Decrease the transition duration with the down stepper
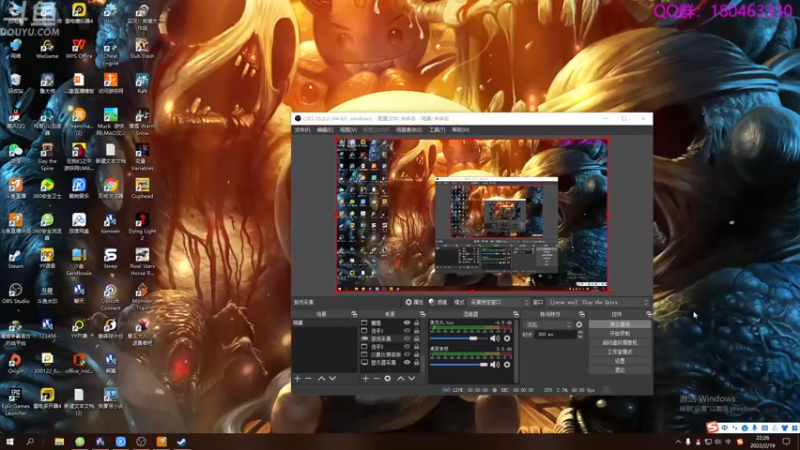The height and width of the screenshot is (450, 800). [x=580, y=337]
